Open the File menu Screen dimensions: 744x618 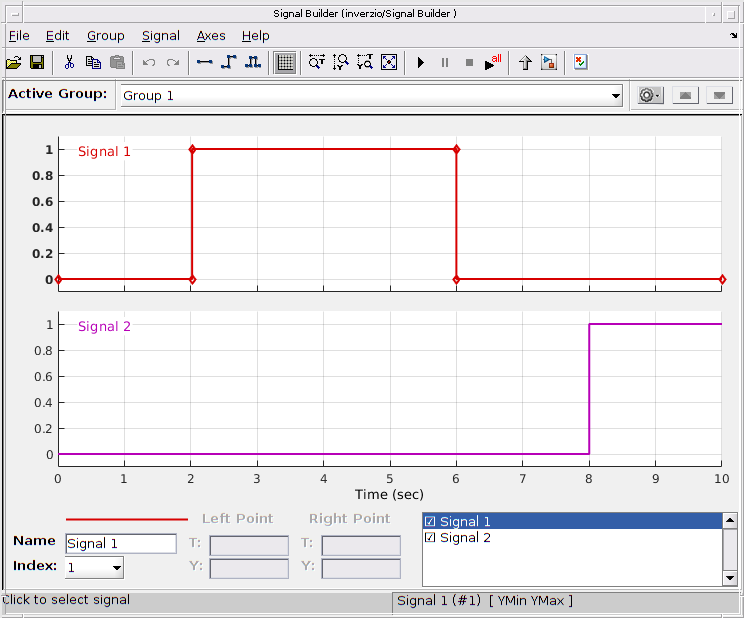pos(19,36)
